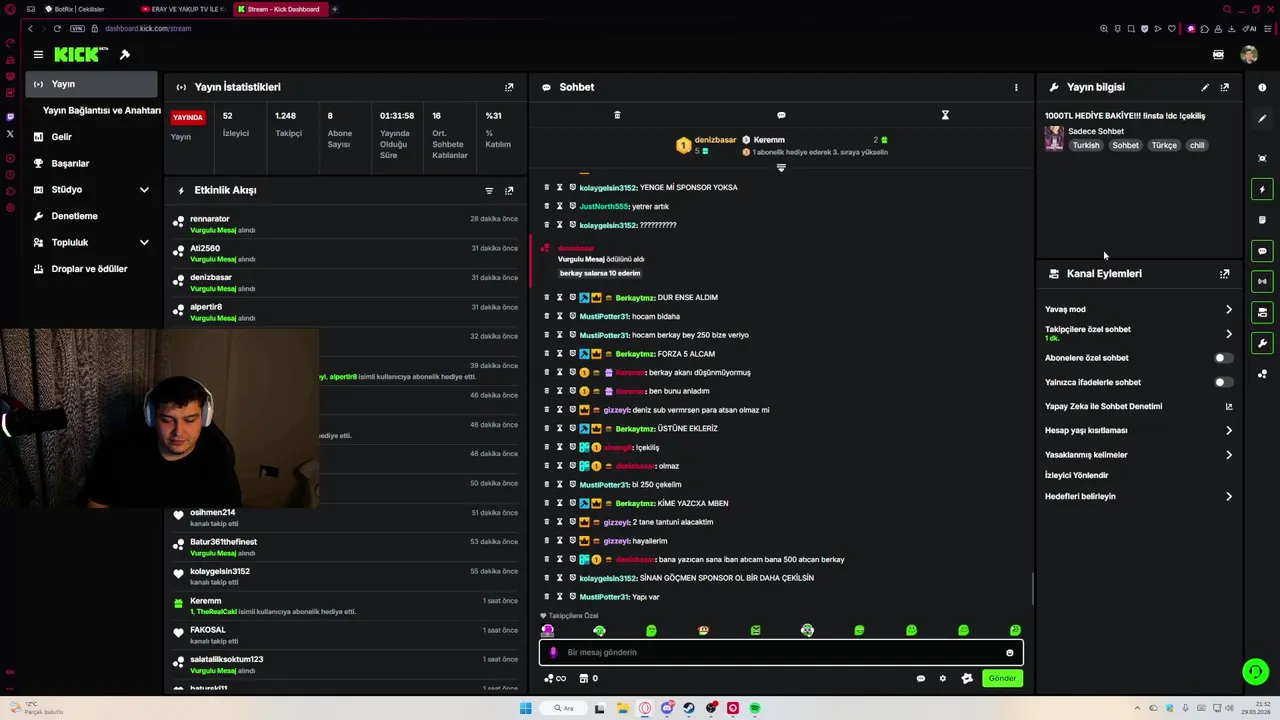Click the shop icon showing 0
The height and width of the screenshot is (720, 1280).
click(x=589, y=679)
